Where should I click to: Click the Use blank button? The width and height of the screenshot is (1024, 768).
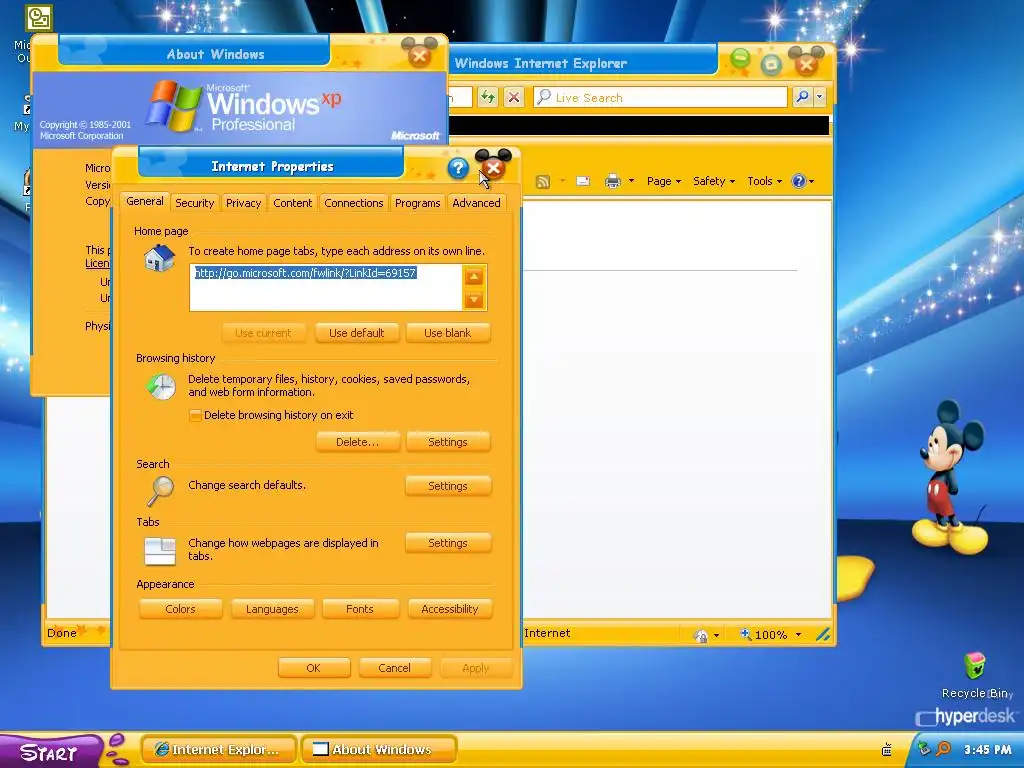point(447,333)
